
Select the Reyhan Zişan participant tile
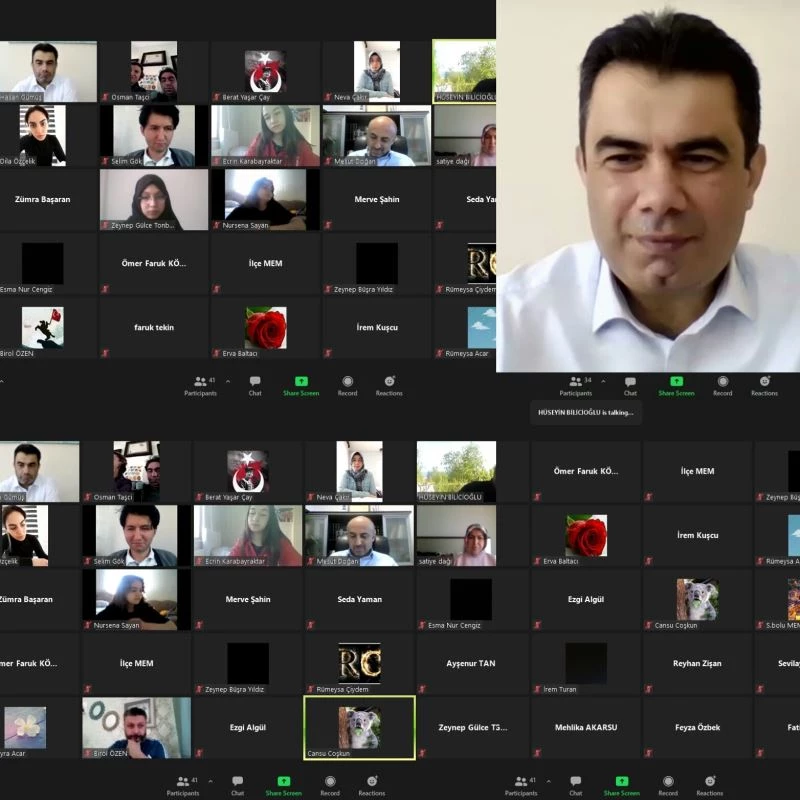point(697,663)
